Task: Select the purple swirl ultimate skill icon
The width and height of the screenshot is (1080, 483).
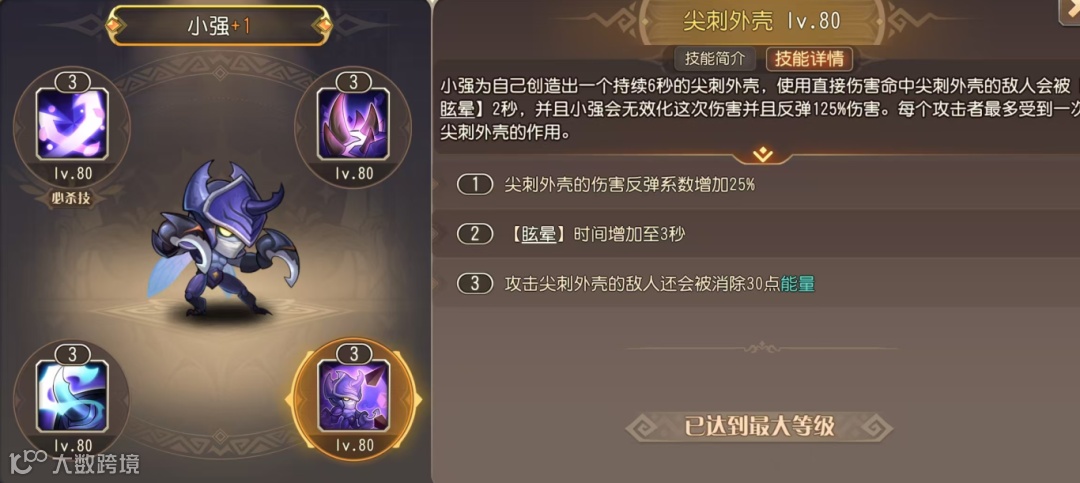Action: coord(72,124)
